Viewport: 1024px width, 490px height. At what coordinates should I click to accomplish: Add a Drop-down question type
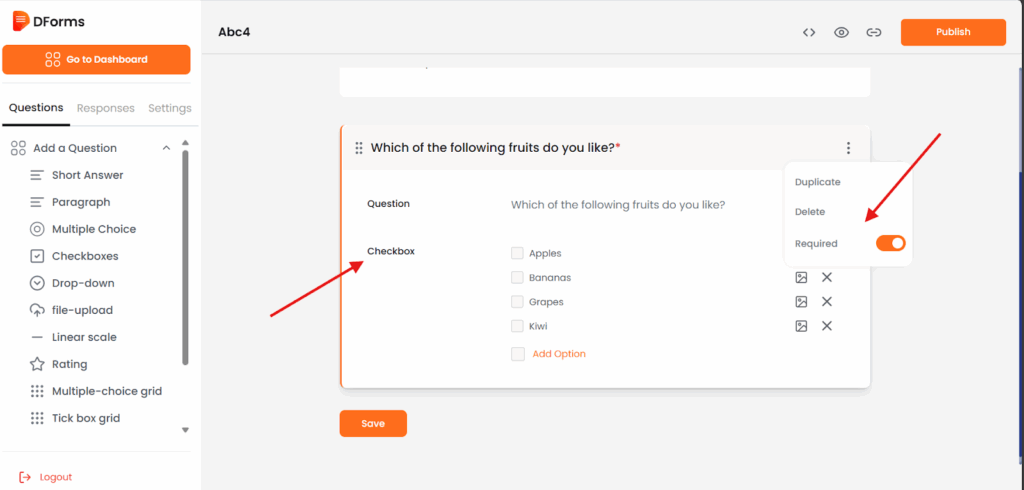click(83, 283)
